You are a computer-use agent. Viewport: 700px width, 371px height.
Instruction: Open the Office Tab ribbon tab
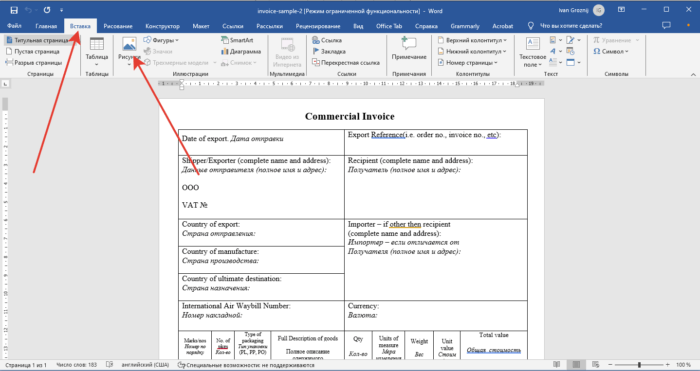(389, 26)
